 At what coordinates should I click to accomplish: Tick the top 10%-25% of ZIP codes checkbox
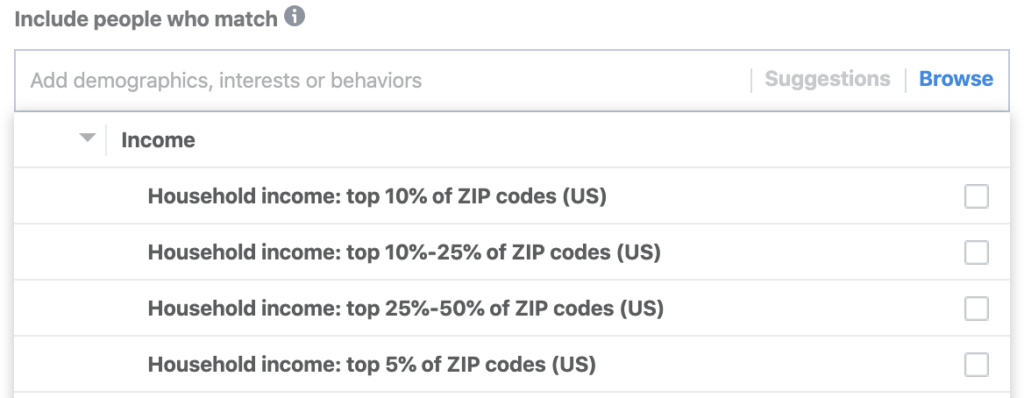tap(976, 252)
